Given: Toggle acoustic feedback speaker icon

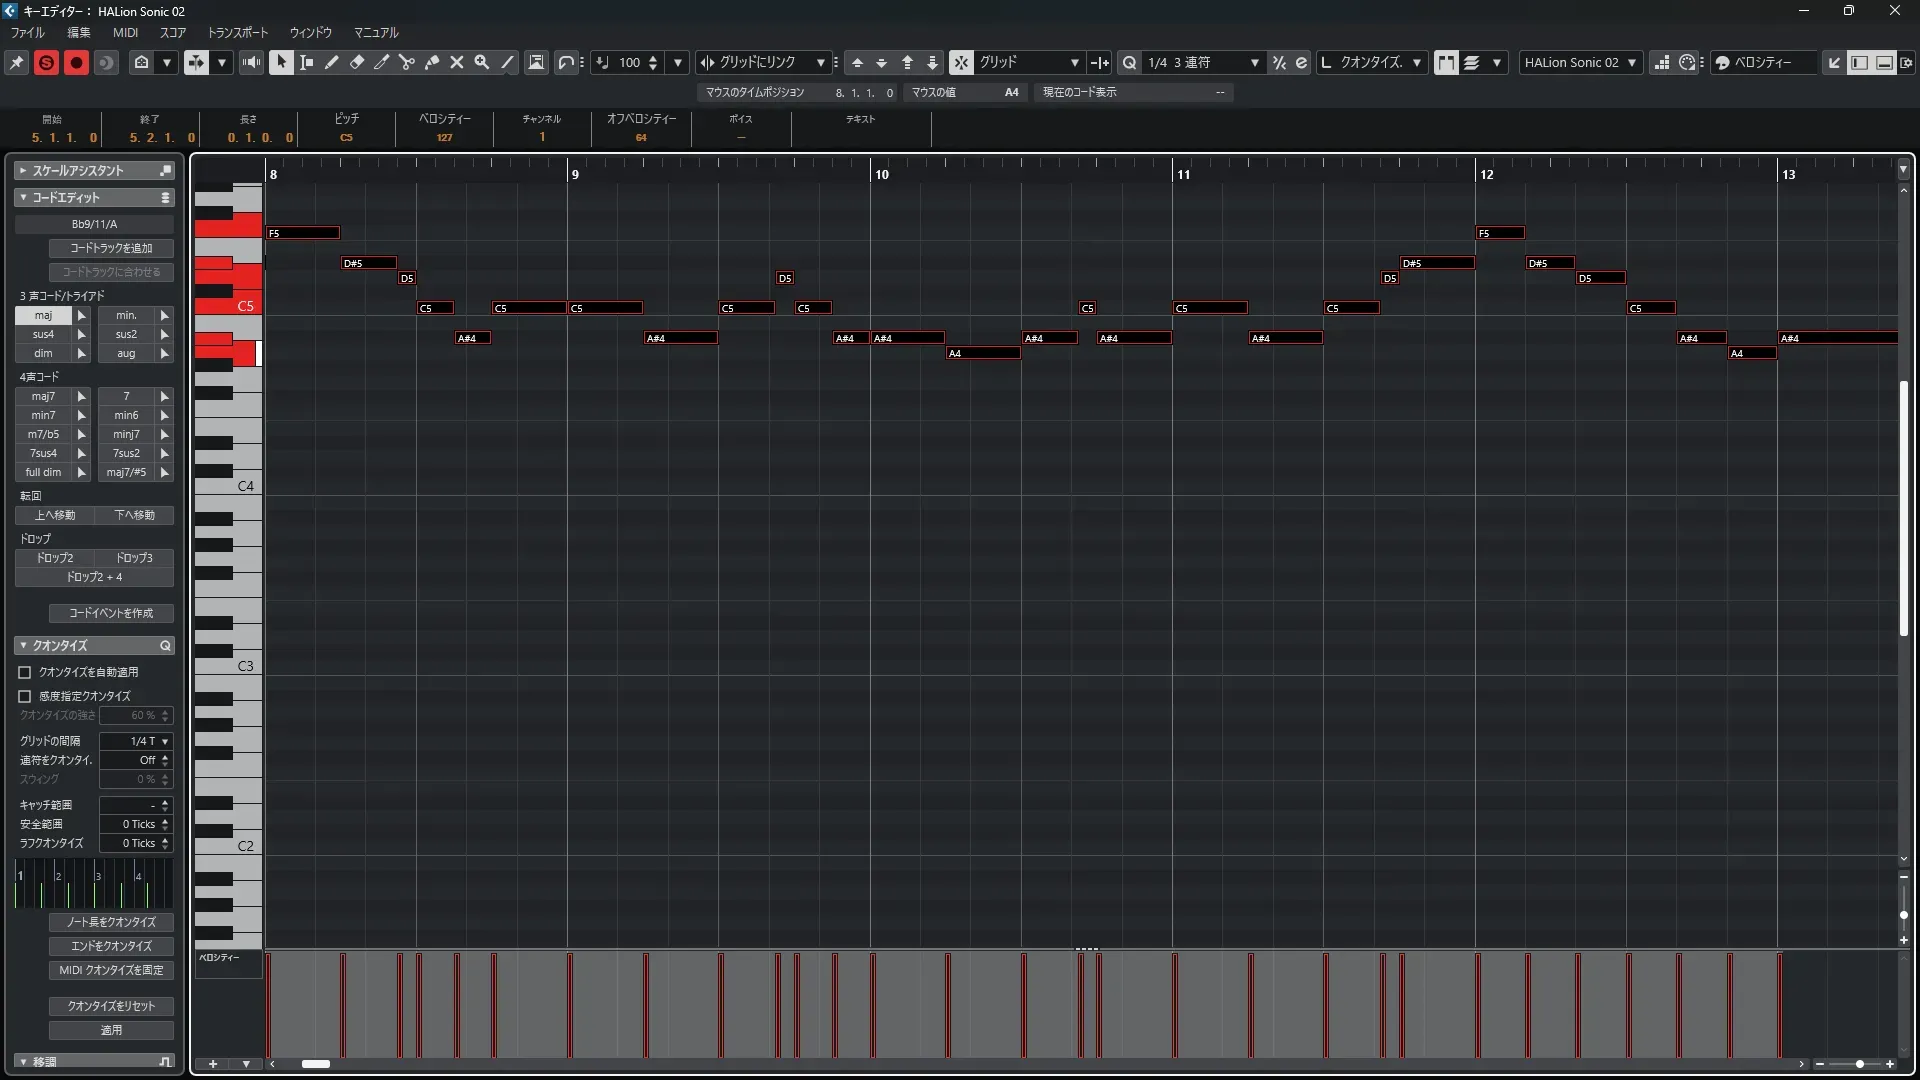Looking at the screenshot, I should tap(251, 62).
